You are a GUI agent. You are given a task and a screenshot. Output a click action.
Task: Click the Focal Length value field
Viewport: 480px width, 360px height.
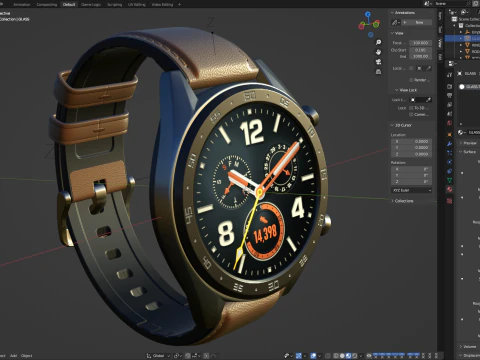[x=421, y=43]
